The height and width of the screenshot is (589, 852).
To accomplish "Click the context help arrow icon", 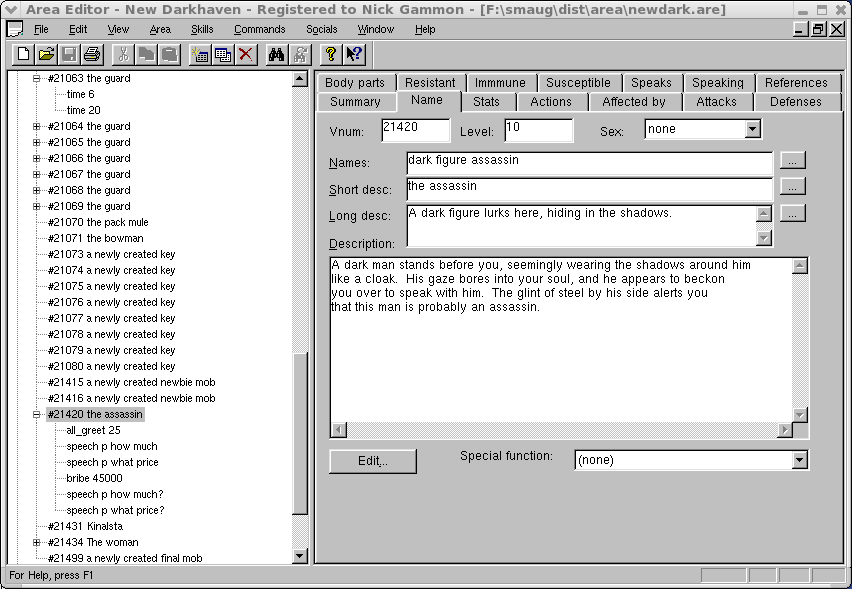I will tap(354, 54).
